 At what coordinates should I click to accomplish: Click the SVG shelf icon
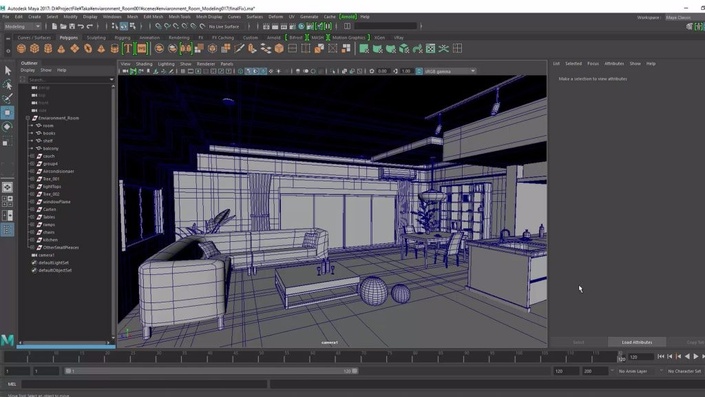(142, 49)
